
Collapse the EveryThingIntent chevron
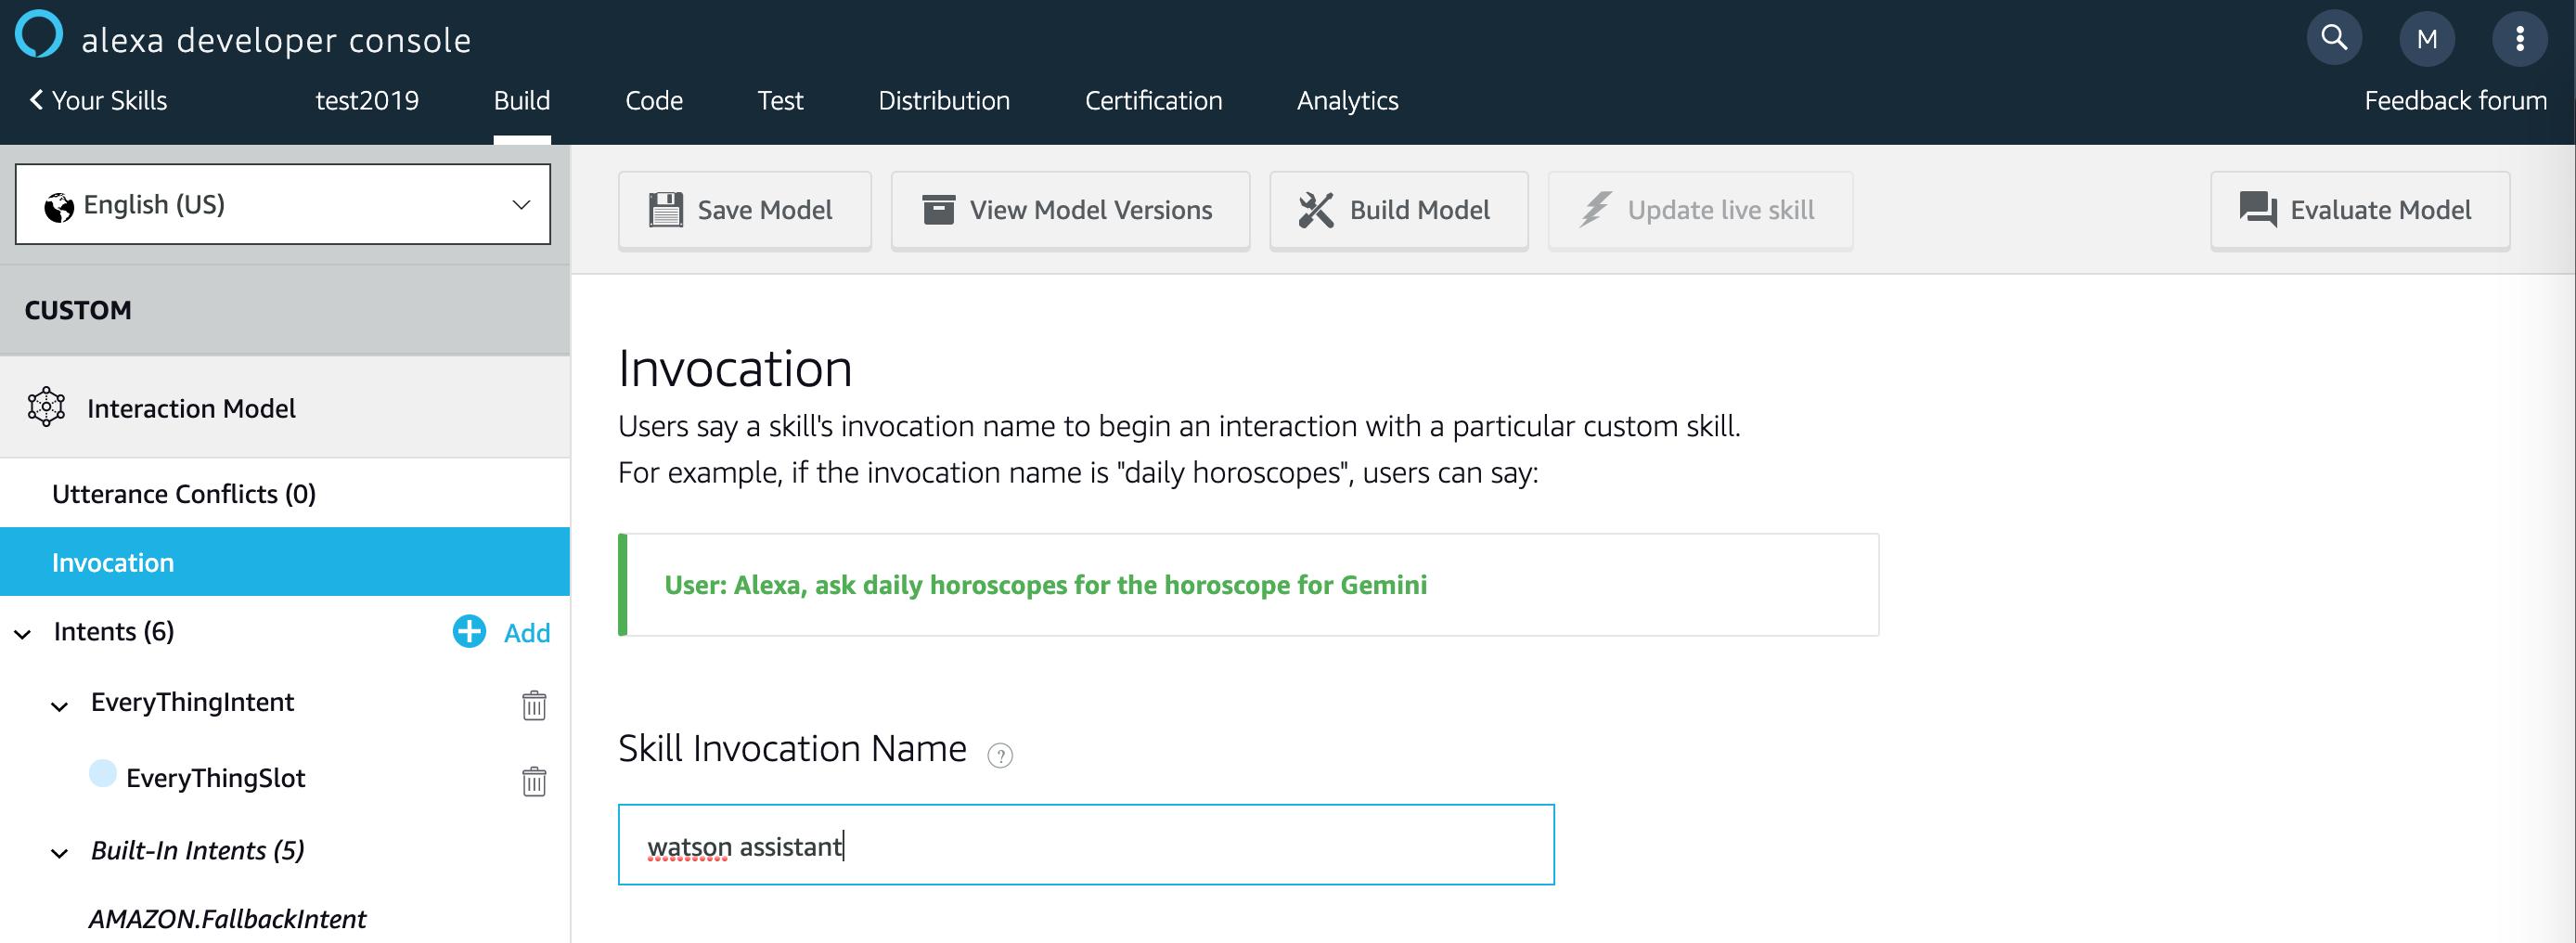coord(60,707)
